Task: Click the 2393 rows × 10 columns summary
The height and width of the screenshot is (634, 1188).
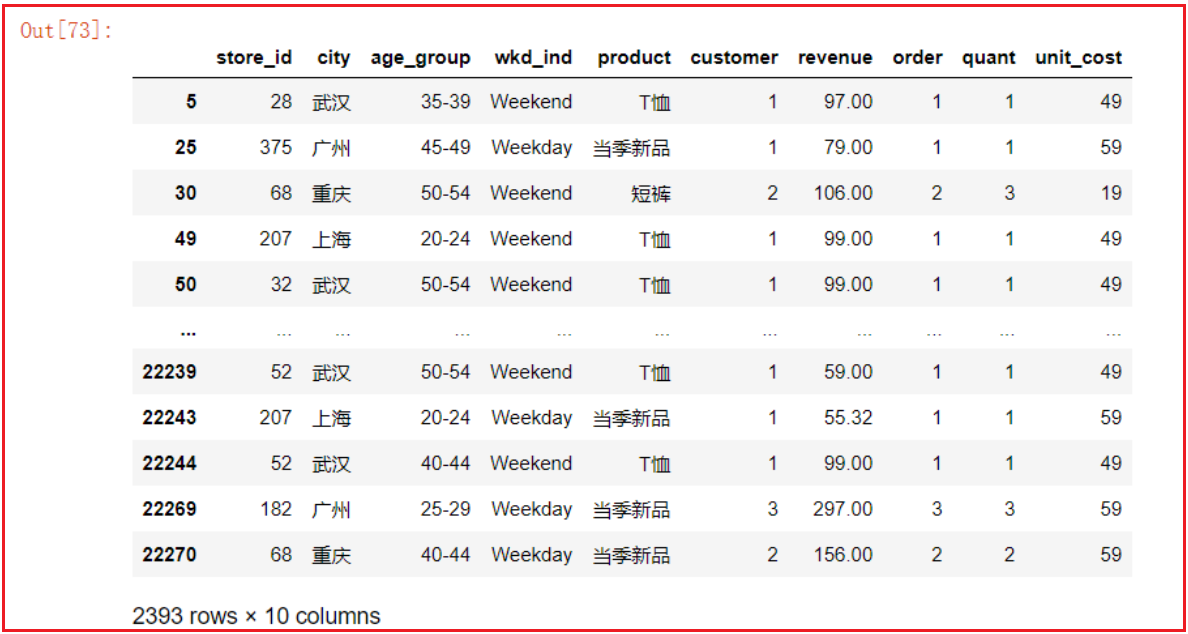Action: (x=256, y=616)
